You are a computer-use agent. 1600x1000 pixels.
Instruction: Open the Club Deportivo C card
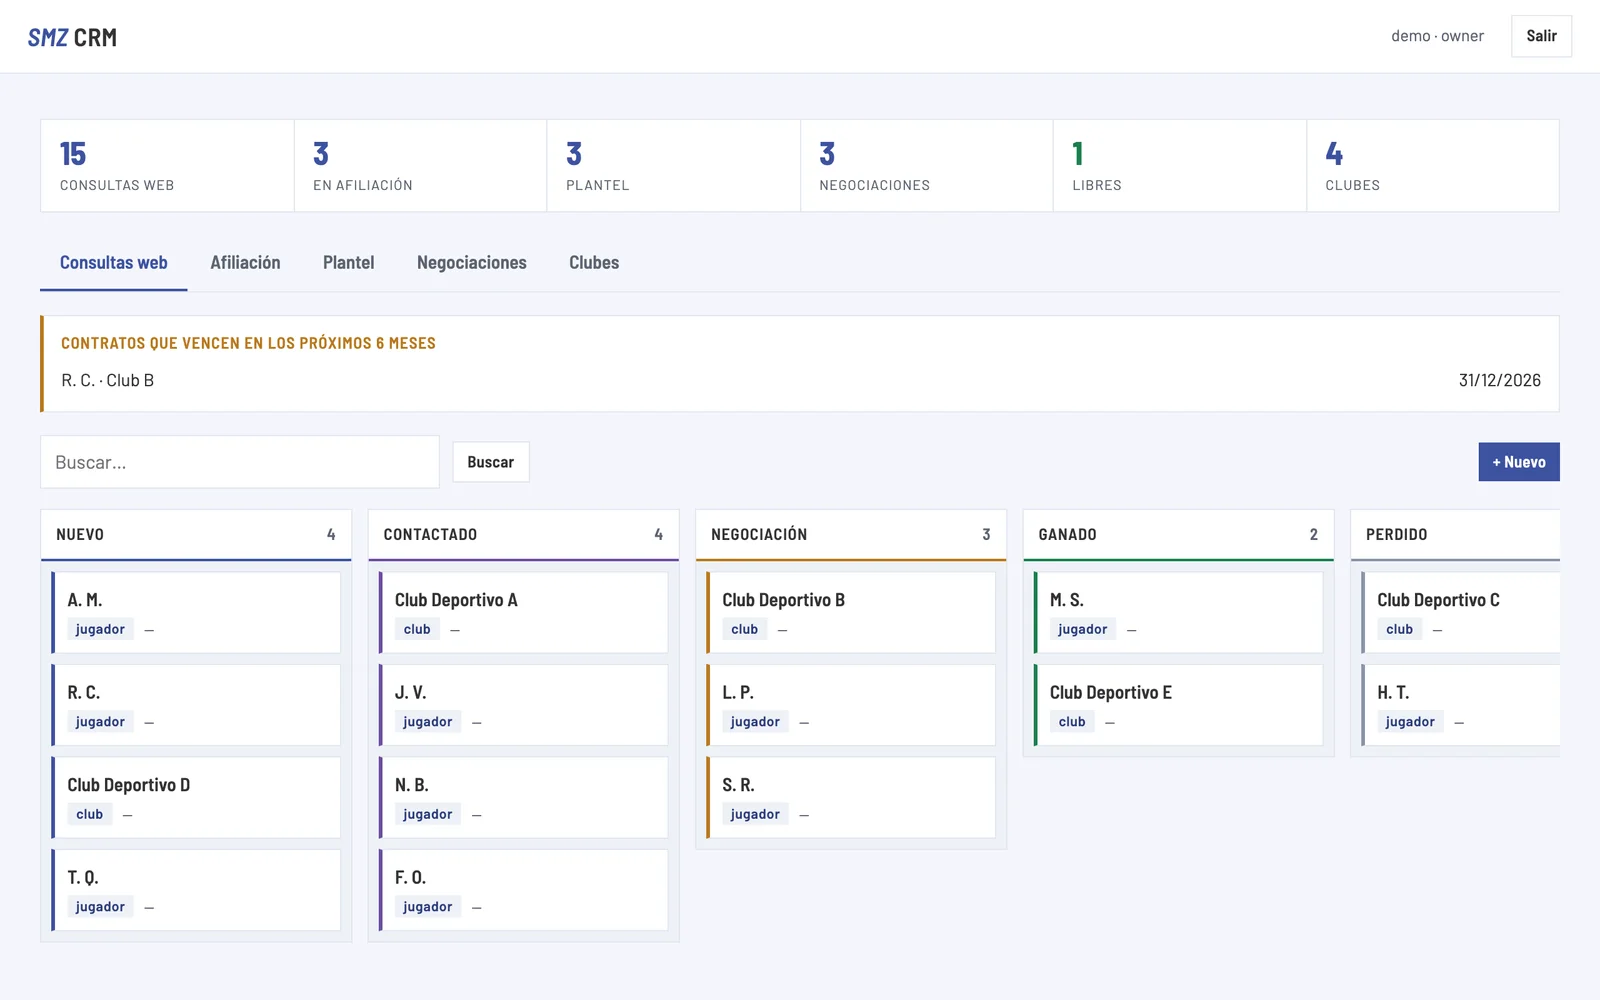(1461, 613)
